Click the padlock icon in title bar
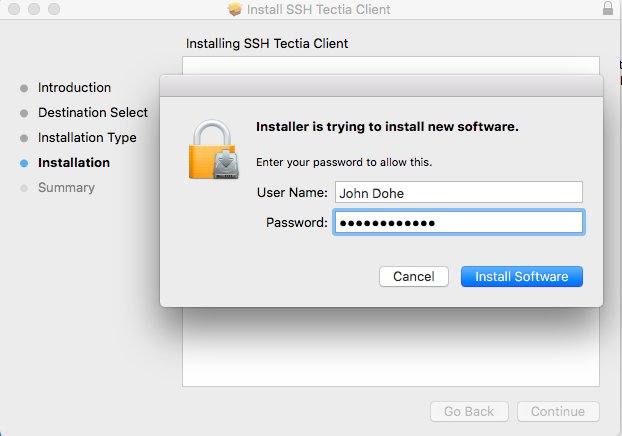 [608, 8]
